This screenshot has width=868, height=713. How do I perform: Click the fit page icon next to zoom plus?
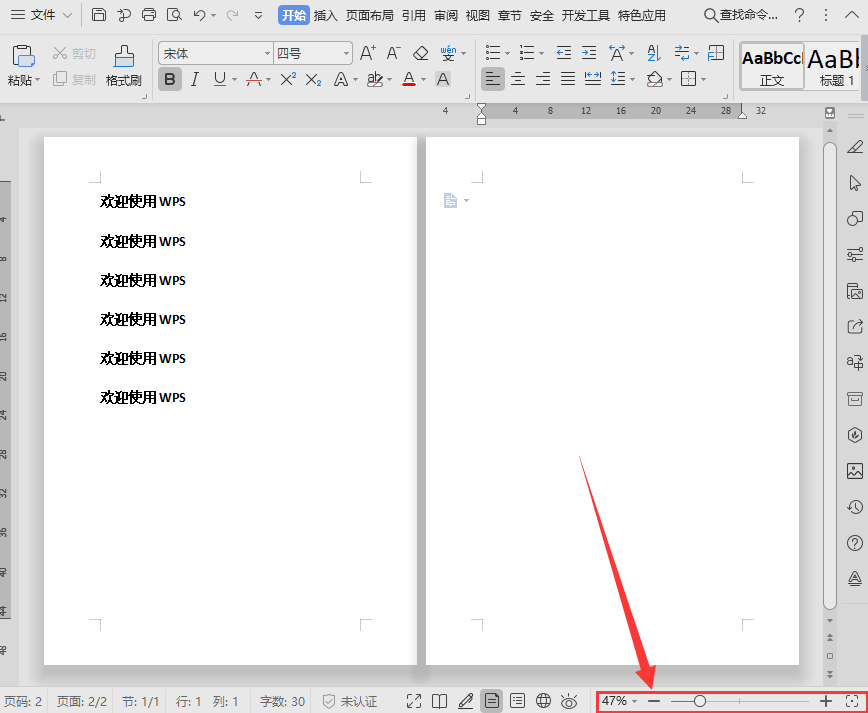(x=852, y=701)
